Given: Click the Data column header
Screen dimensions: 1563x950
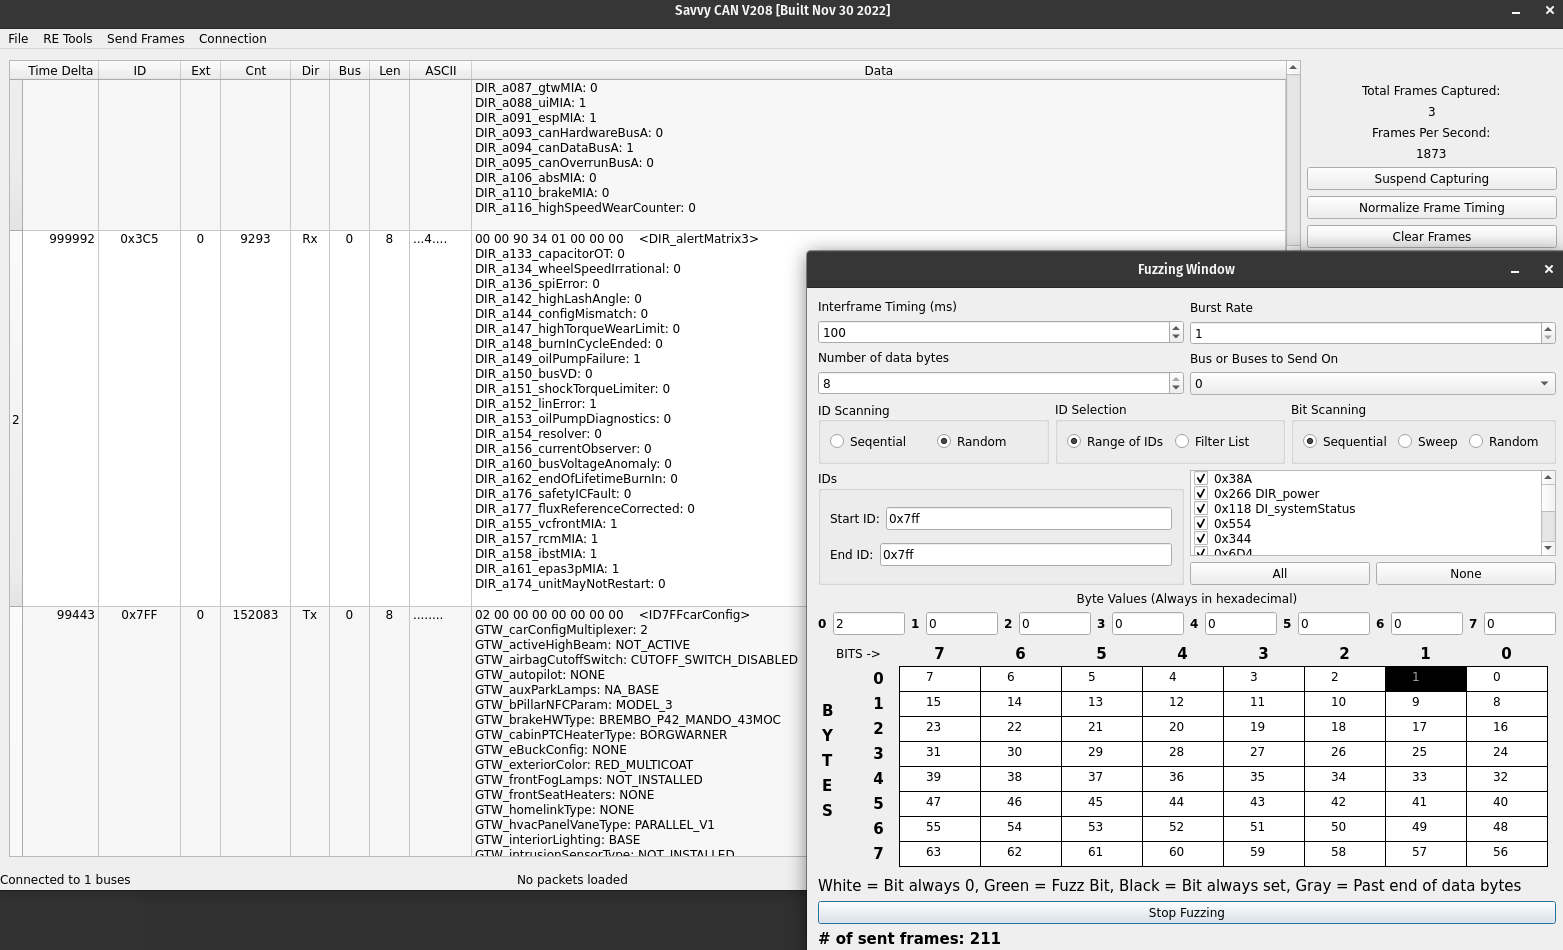Looking at the screenshot, I should coord(878,71).
